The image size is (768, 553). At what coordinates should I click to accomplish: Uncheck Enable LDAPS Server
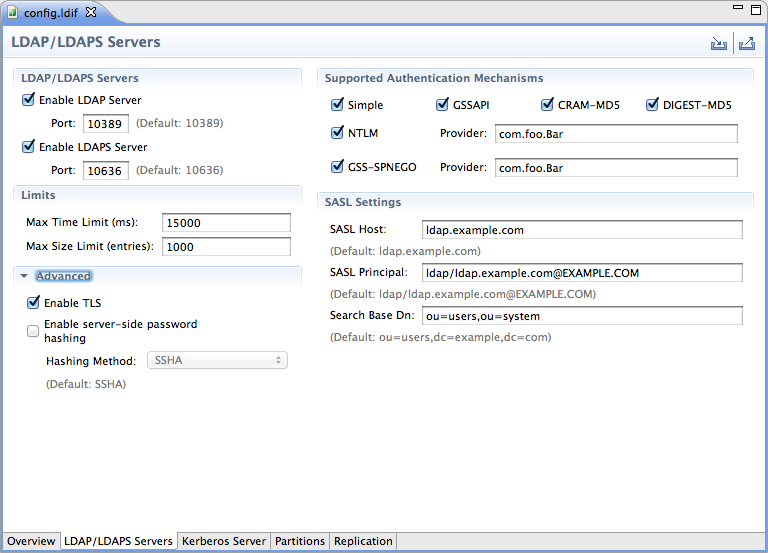[28, 147]
